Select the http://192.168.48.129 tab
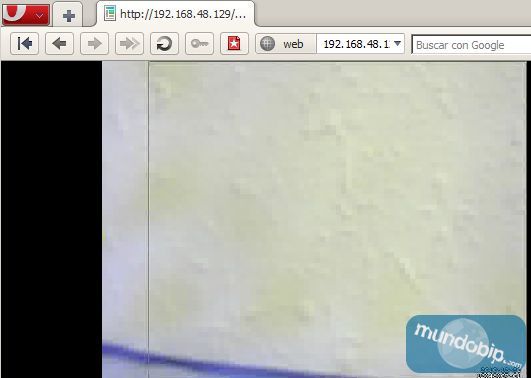Image resolution: width=531 pixels, height=378 pixels. (175, 14)
